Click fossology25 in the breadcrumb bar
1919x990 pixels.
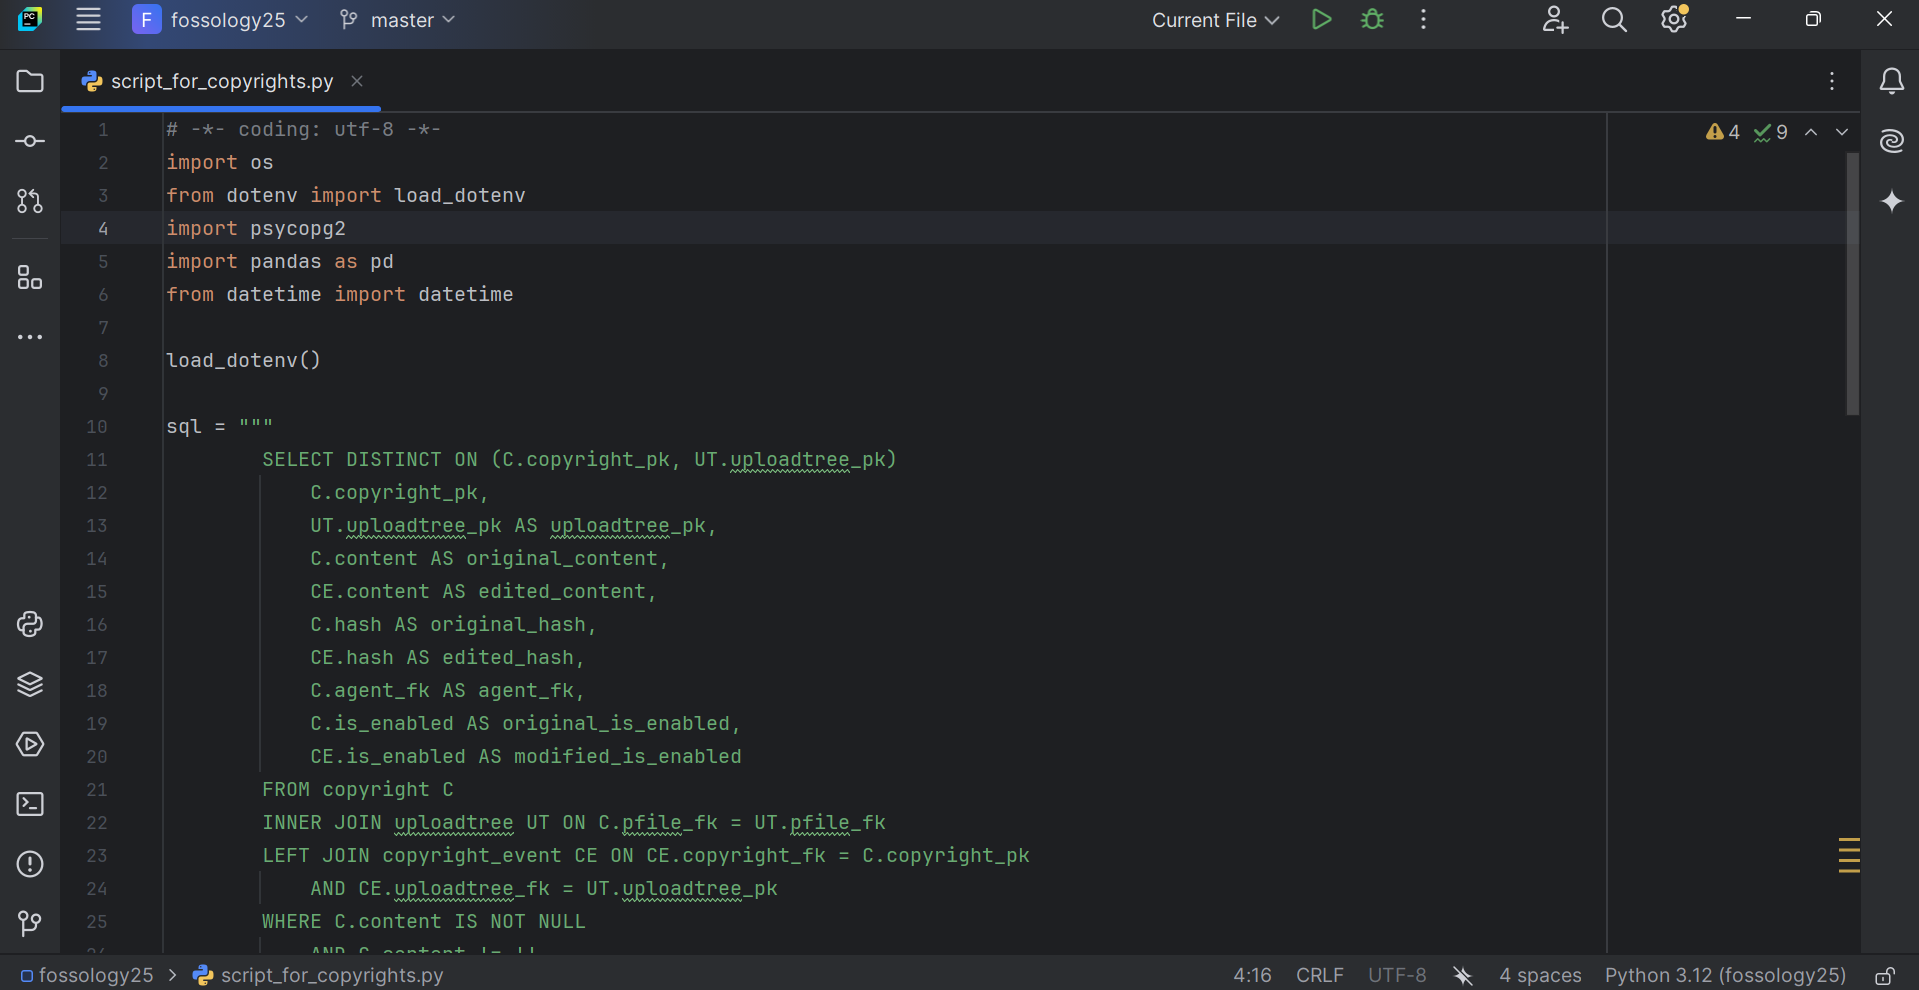click(x=87, y=975)
